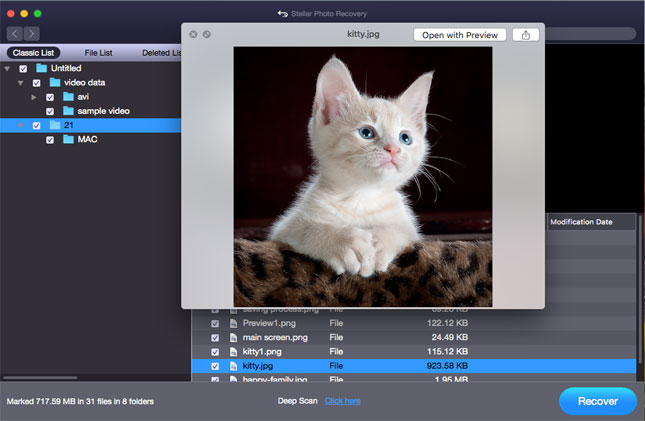Click the search field at top right

click(x=590, y=34)
